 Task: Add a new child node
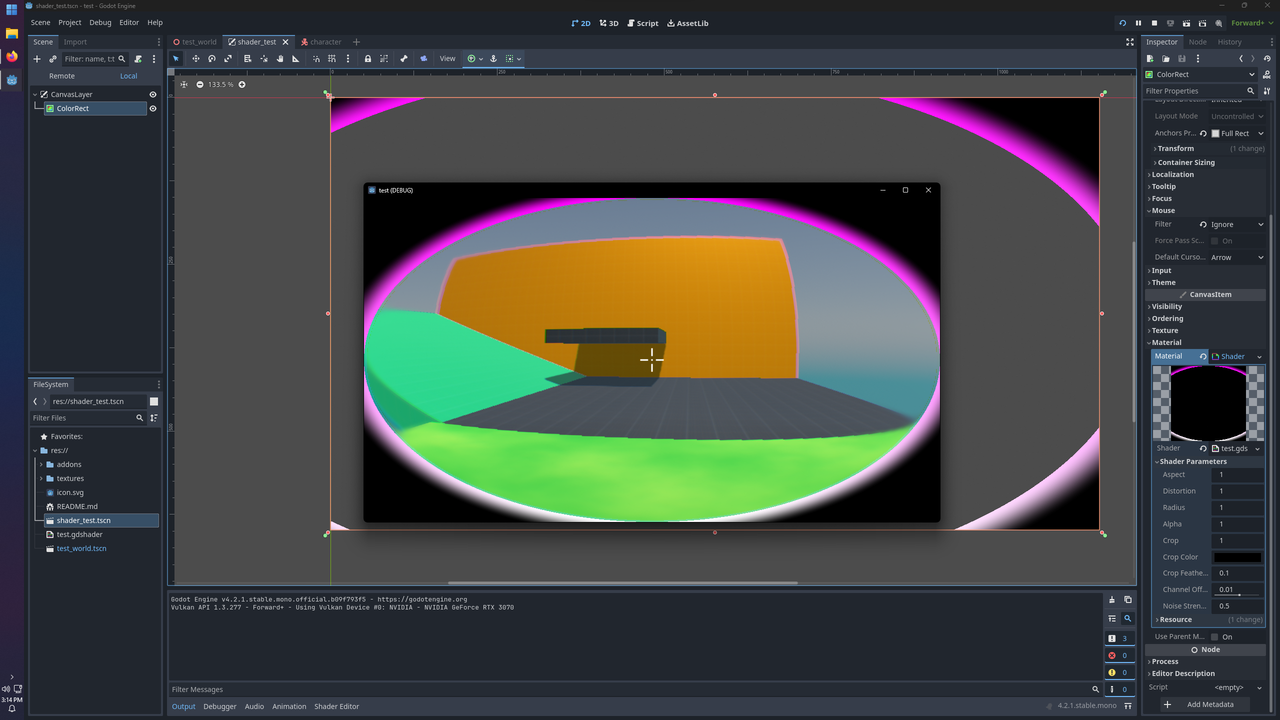tap(37, 59)
